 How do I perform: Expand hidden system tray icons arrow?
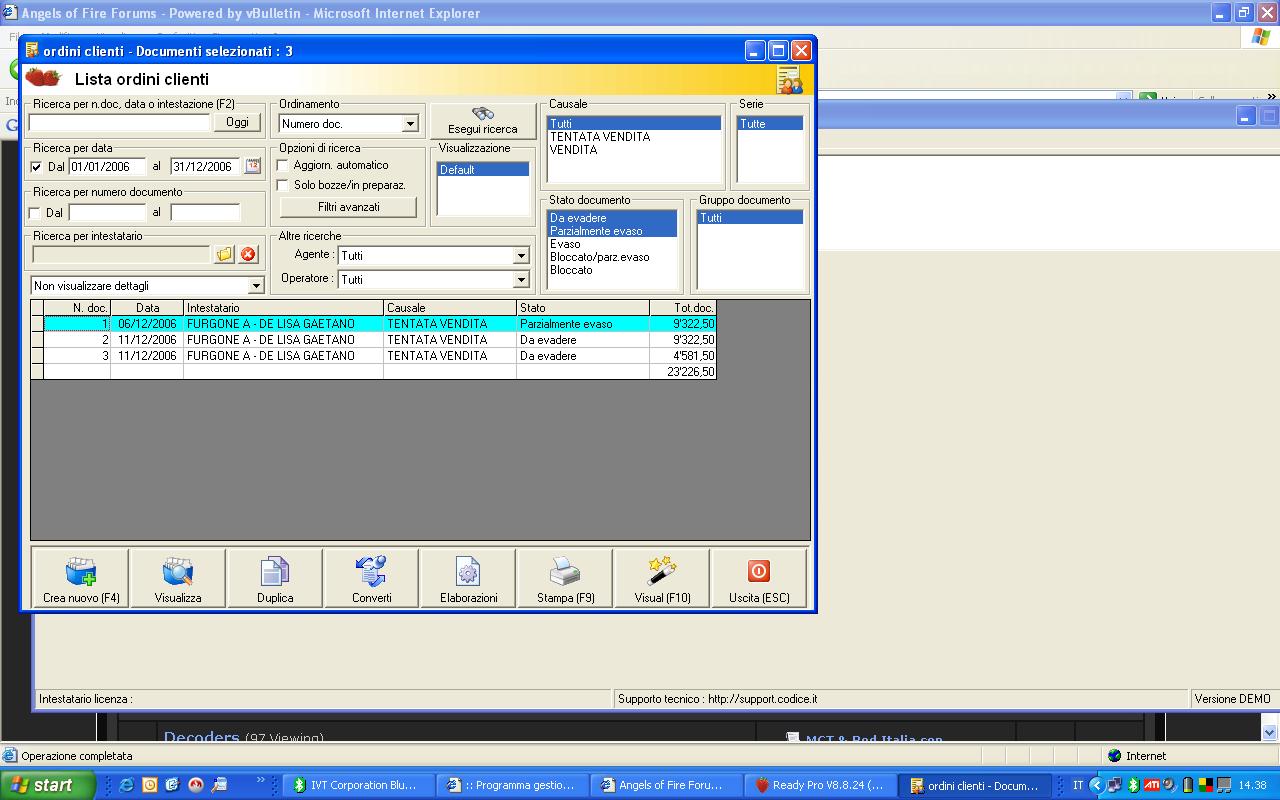1097,785
